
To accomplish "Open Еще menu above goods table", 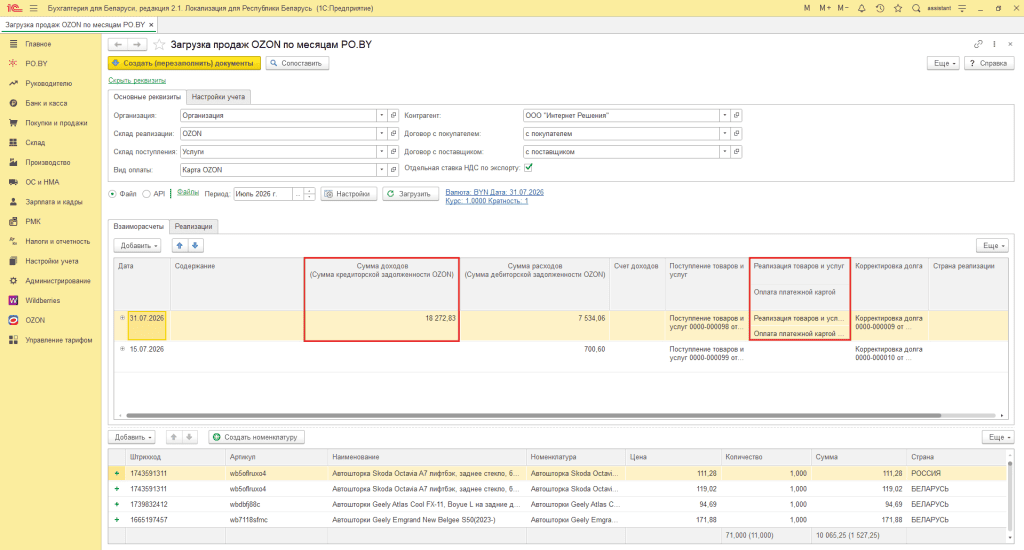I will coord(998,437).
